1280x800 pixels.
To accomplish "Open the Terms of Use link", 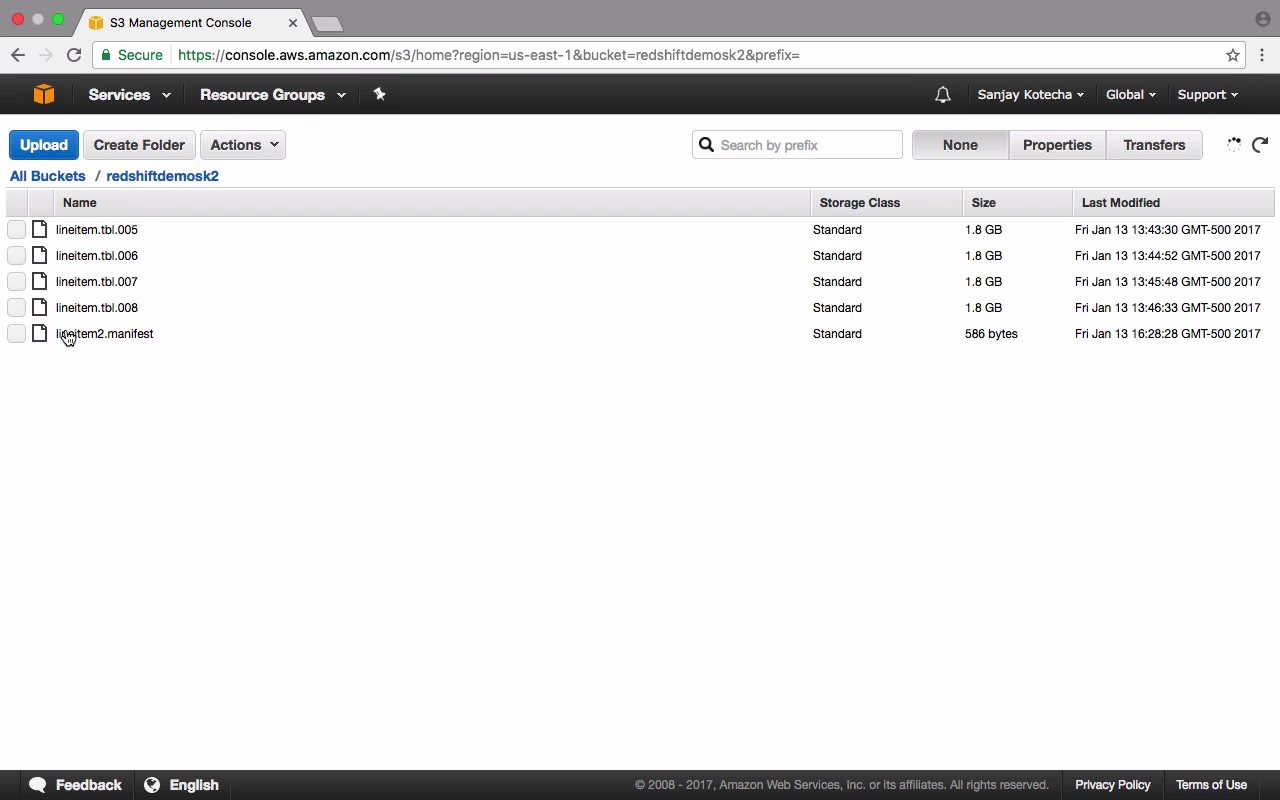I will pyautogui.click(x=1211, y=785).
